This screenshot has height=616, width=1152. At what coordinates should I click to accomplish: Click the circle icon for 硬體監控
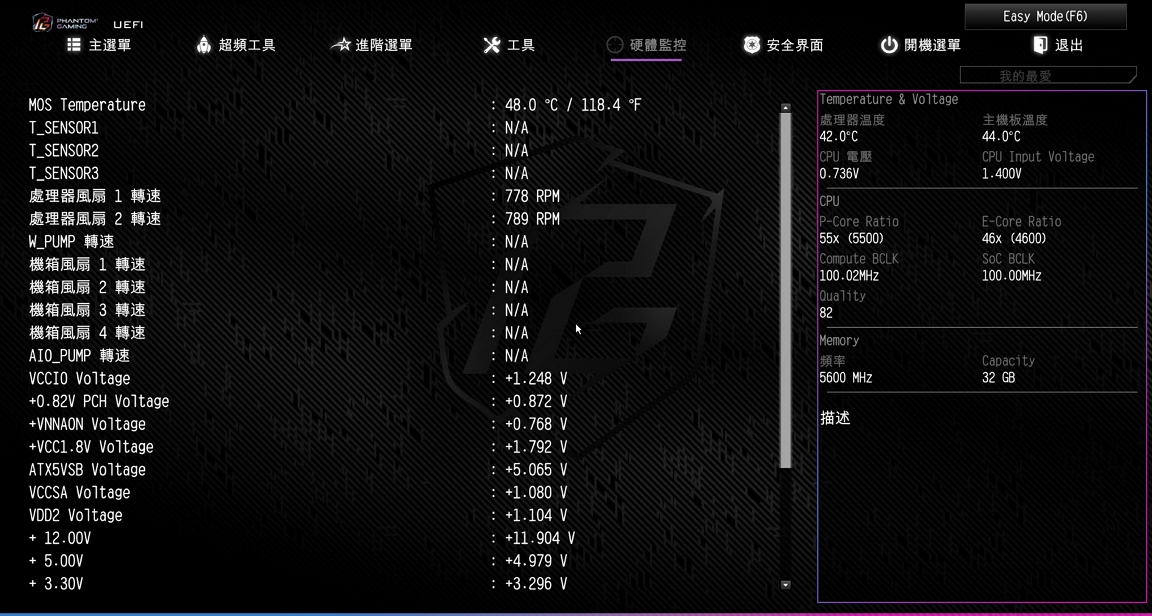615,45
